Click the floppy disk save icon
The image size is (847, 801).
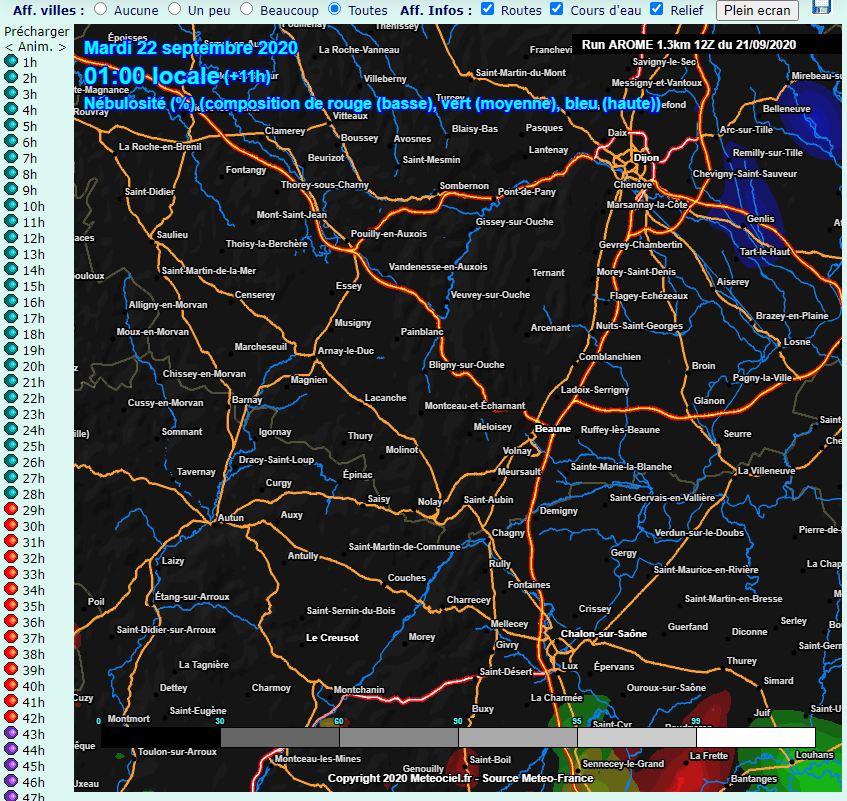coord(822,7)
